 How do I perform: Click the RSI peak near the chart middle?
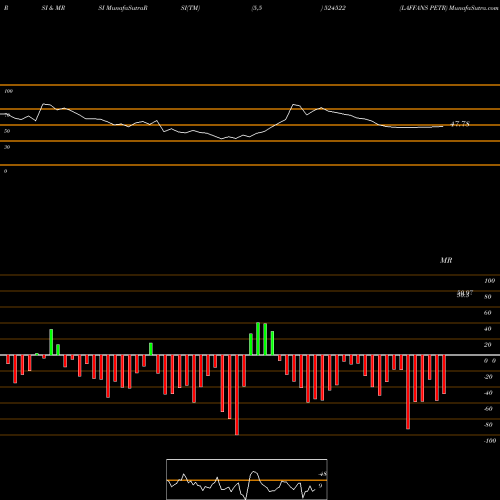[294, 105]
